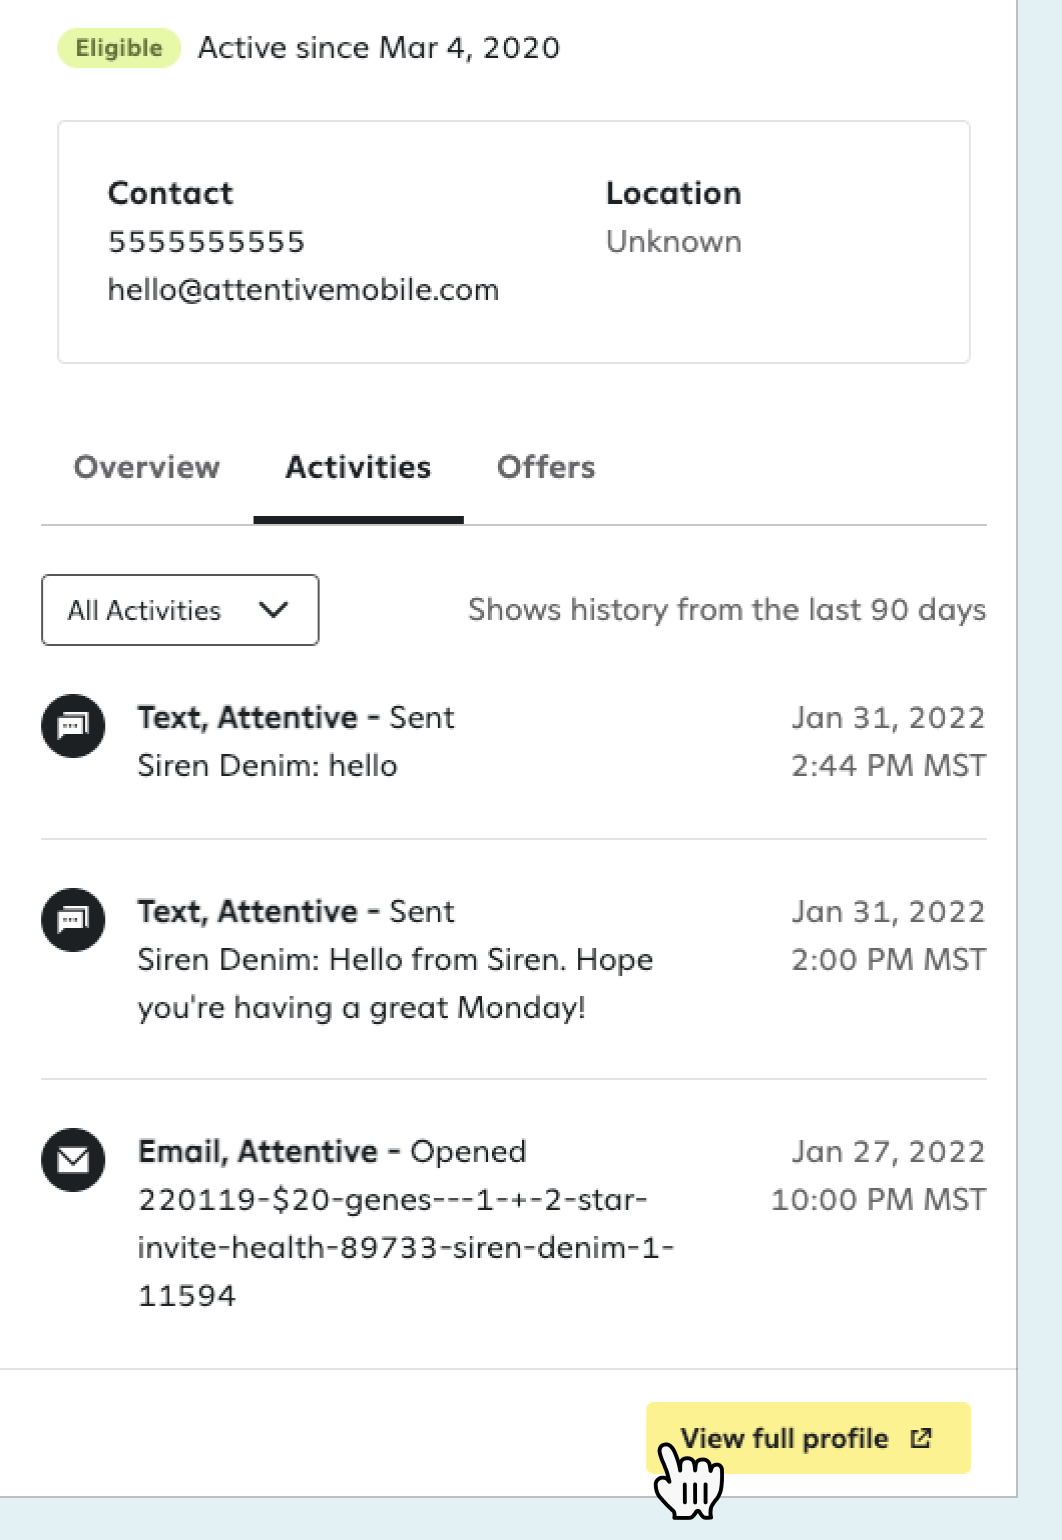
Task: Click the Contact heading in info card
Action: 170,193
